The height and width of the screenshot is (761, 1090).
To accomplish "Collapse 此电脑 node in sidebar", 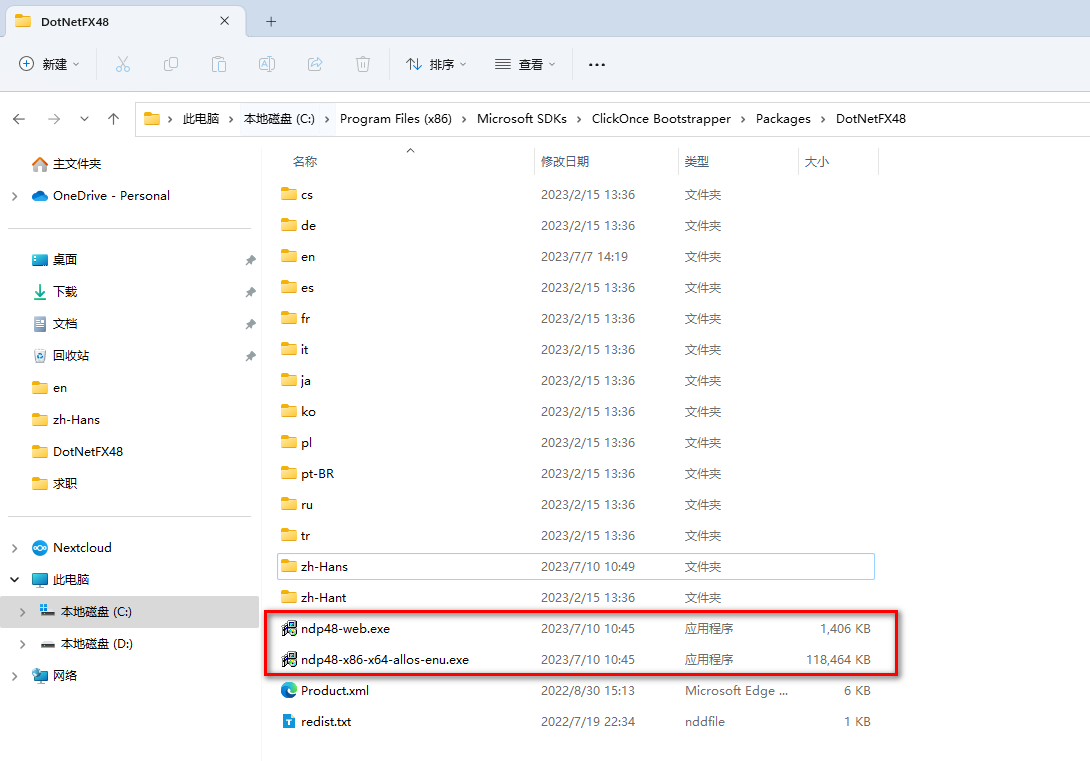I will tap(15, 580).
